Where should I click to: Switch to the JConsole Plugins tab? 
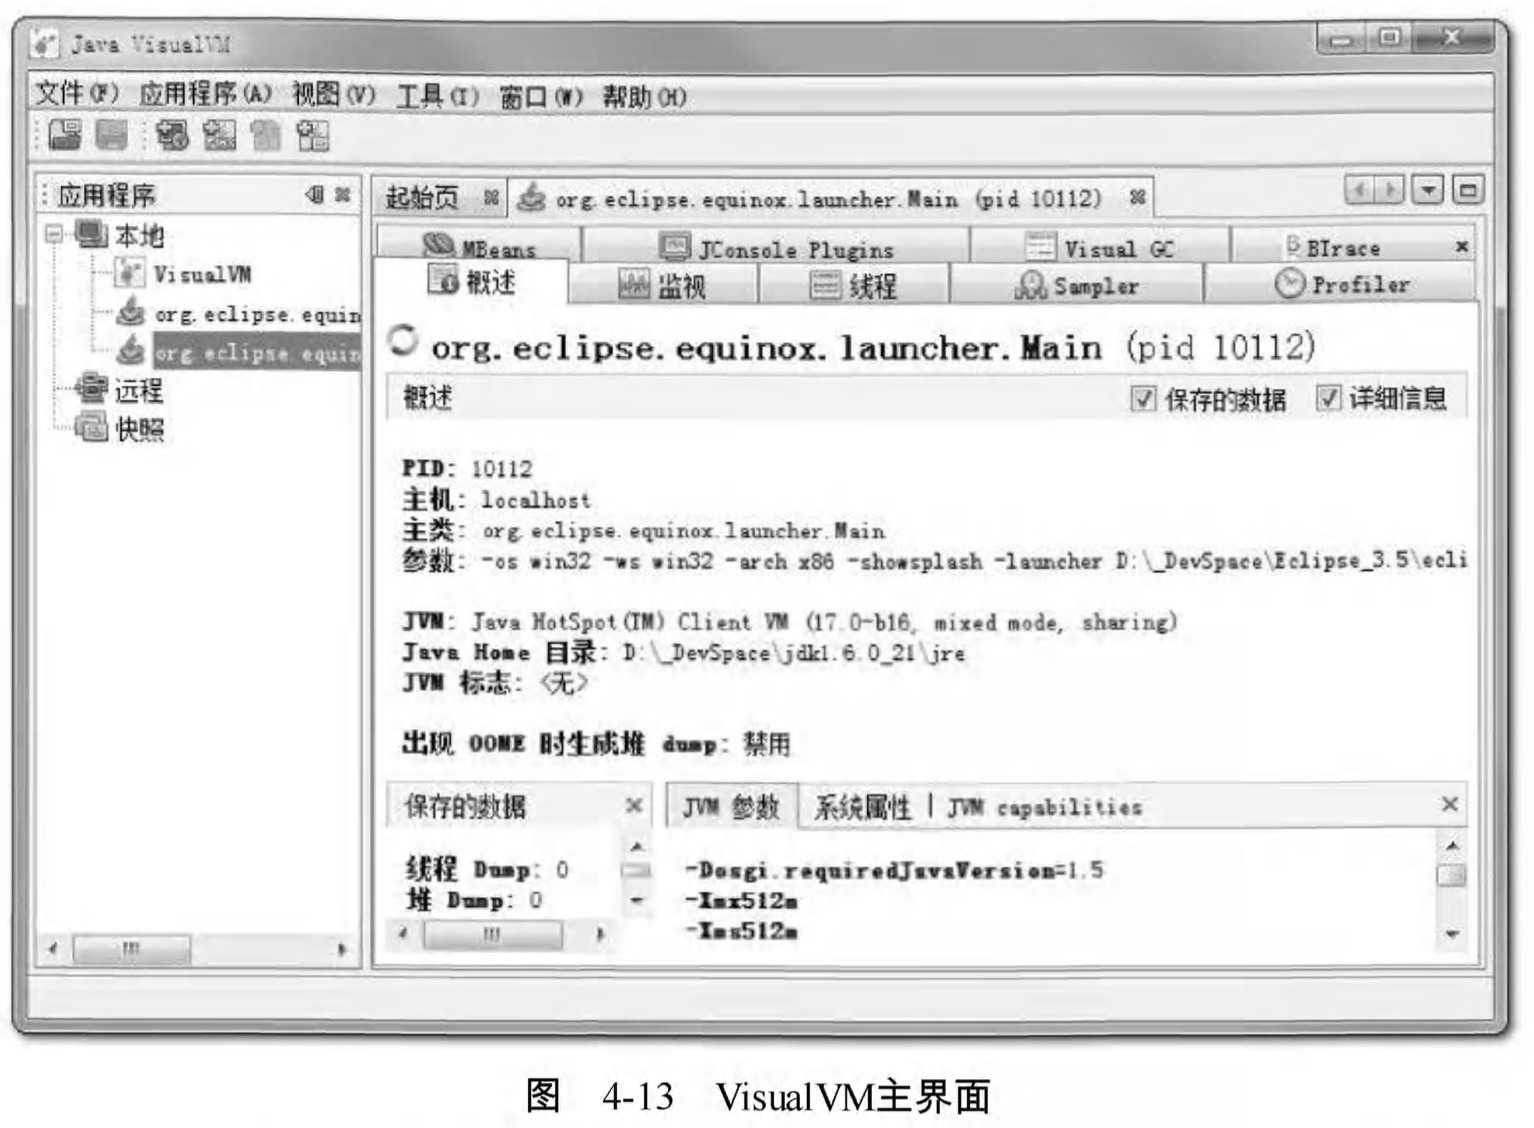[776, 246]
